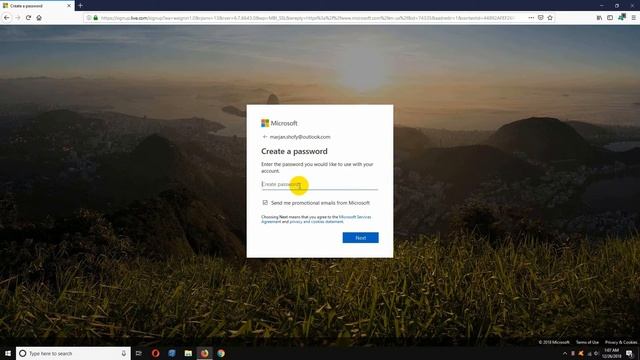This screenshot has width=640, height=360.
Task: Go back via arrow beside the email address
Action: [265, 137]
